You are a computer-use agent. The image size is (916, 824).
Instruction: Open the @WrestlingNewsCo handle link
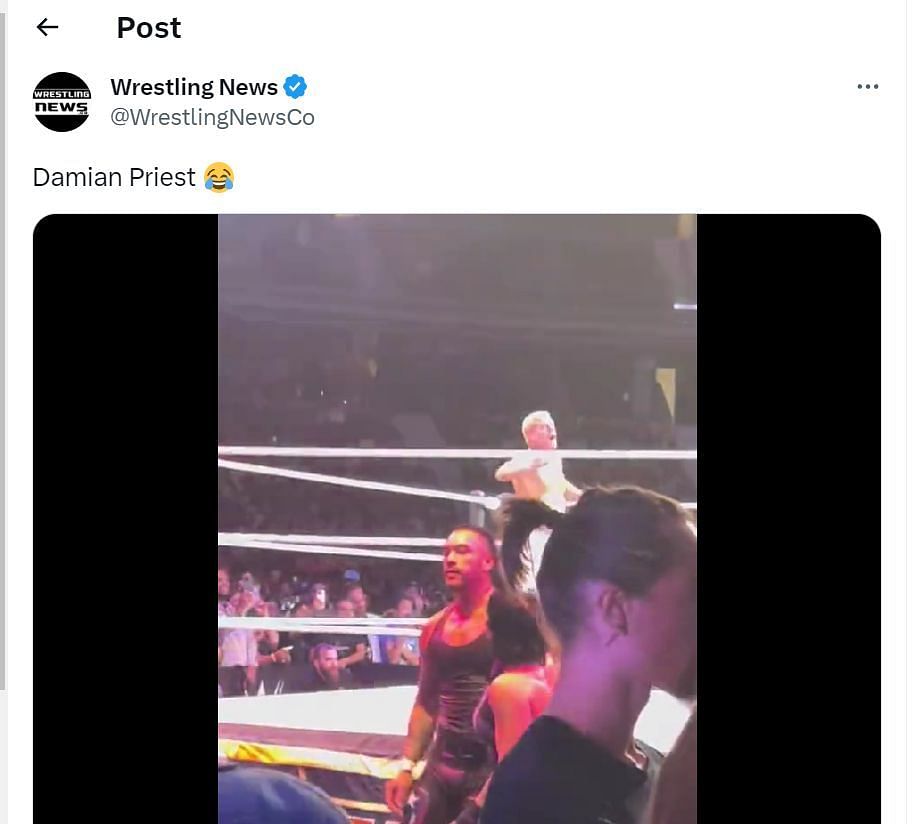pos(213,117)
